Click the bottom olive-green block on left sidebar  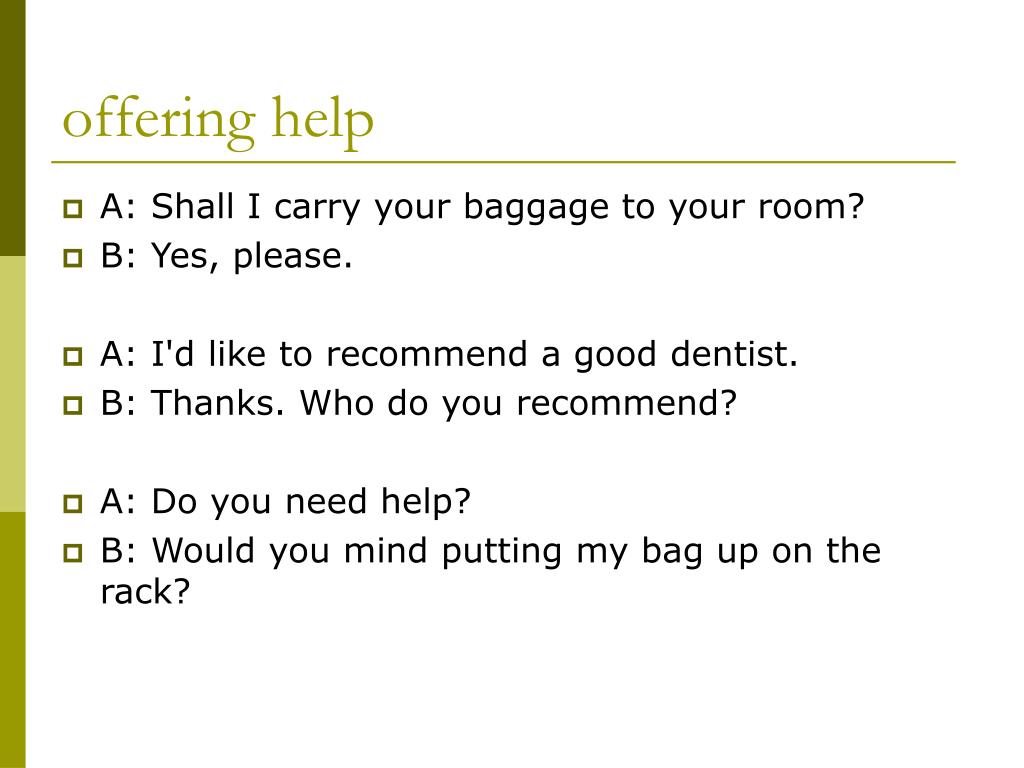(x=12, y=640)
